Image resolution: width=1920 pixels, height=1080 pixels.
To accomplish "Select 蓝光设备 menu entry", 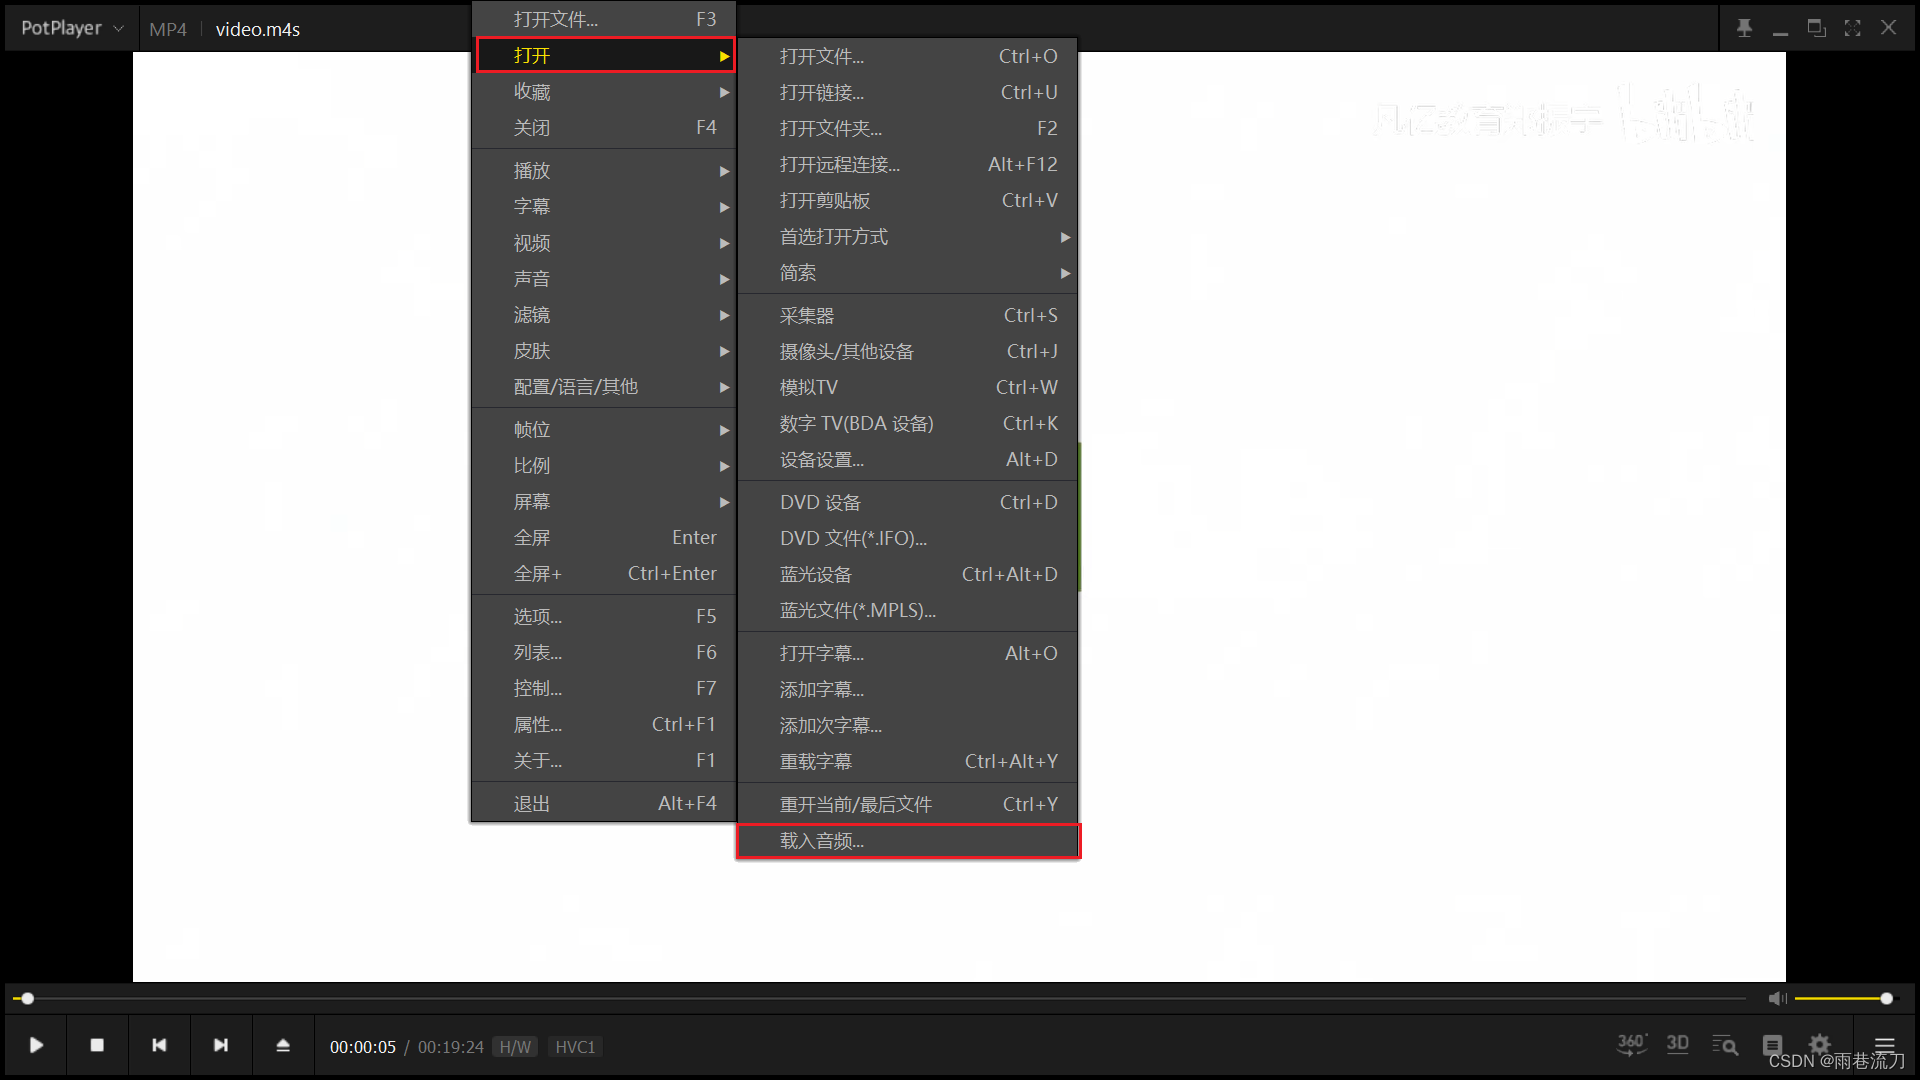I will click(908, 575).
